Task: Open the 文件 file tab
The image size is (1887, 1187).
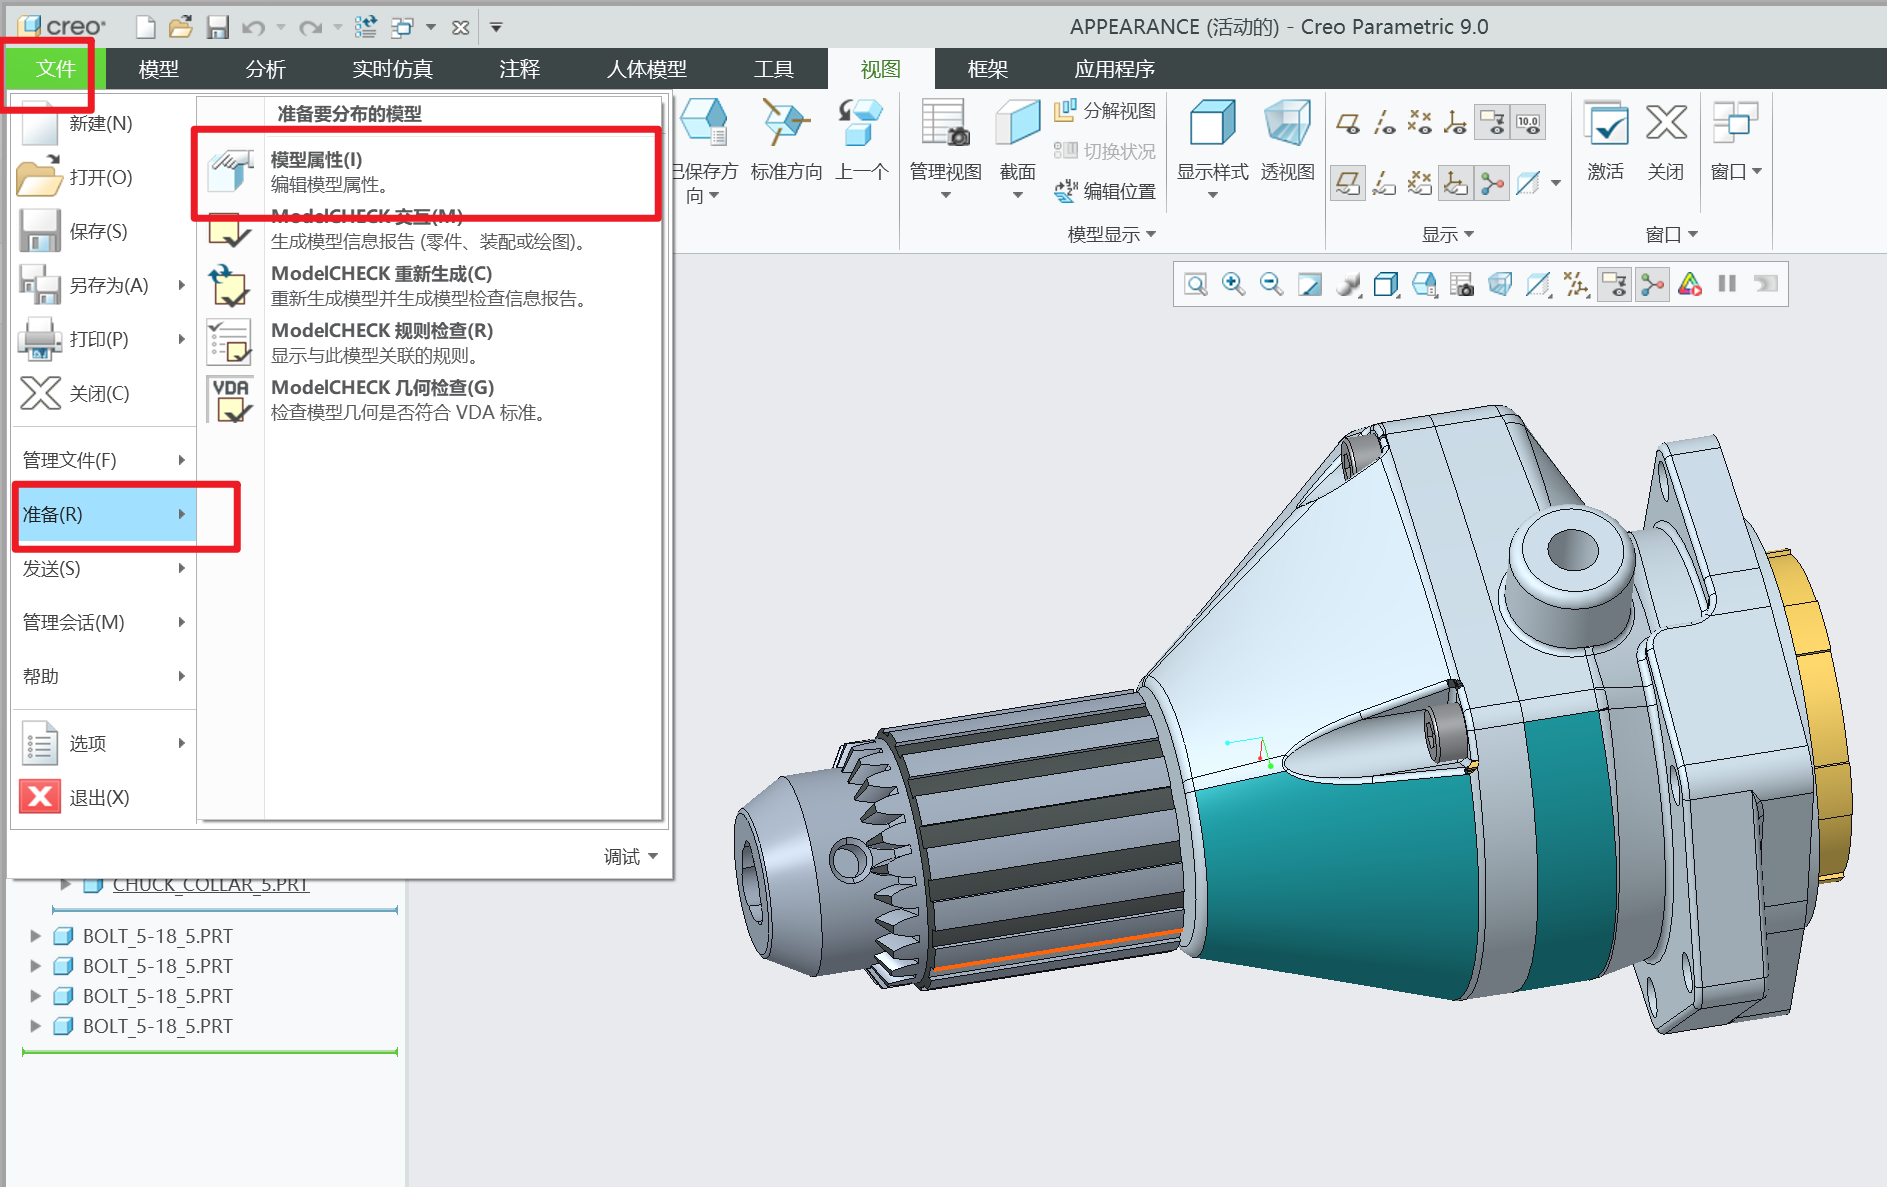Action: click(55, 69)
